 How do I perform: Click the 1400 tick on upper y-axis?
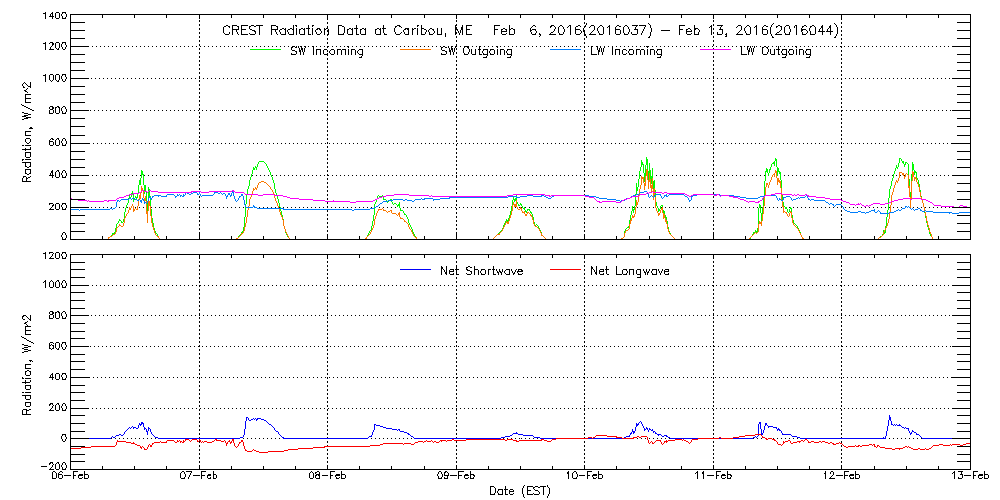(54, 17)
